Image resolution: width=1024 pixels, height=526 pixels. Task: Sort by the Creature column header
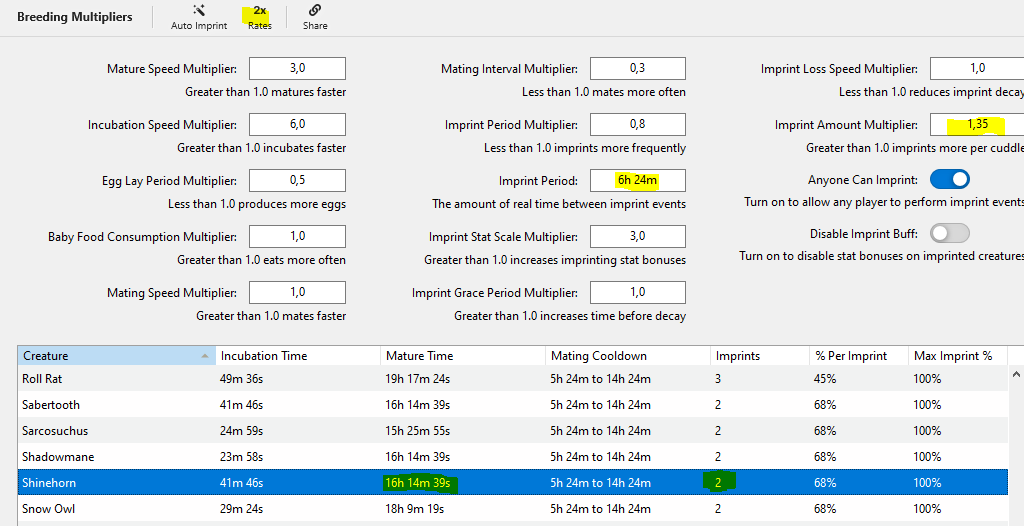coord(116,355)
